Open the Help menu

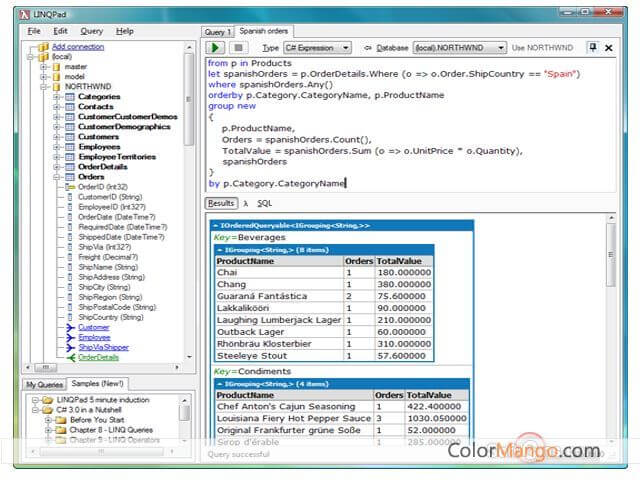tap(124, 31)
